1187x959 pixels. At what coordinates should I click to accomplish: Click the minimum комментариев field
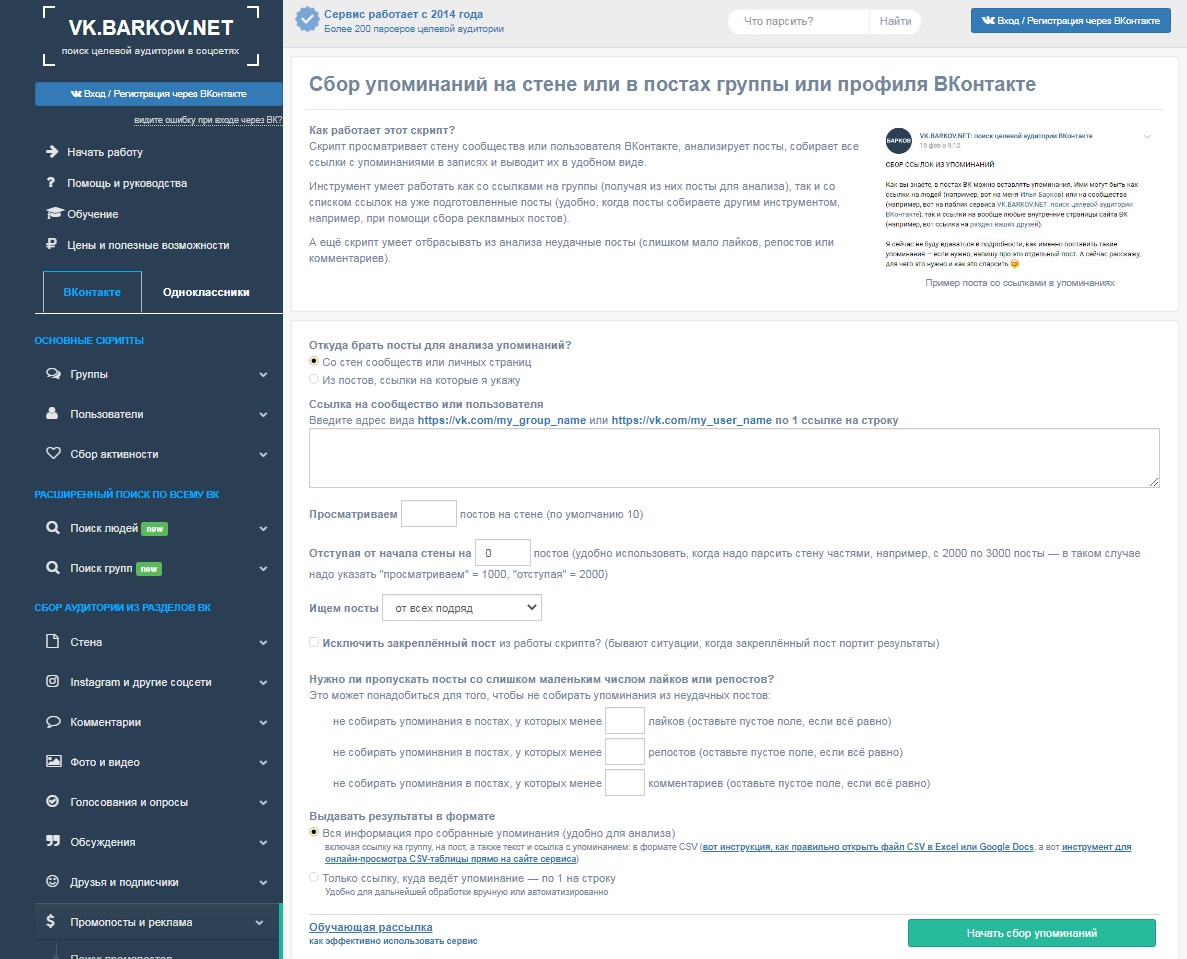[625, 783]
